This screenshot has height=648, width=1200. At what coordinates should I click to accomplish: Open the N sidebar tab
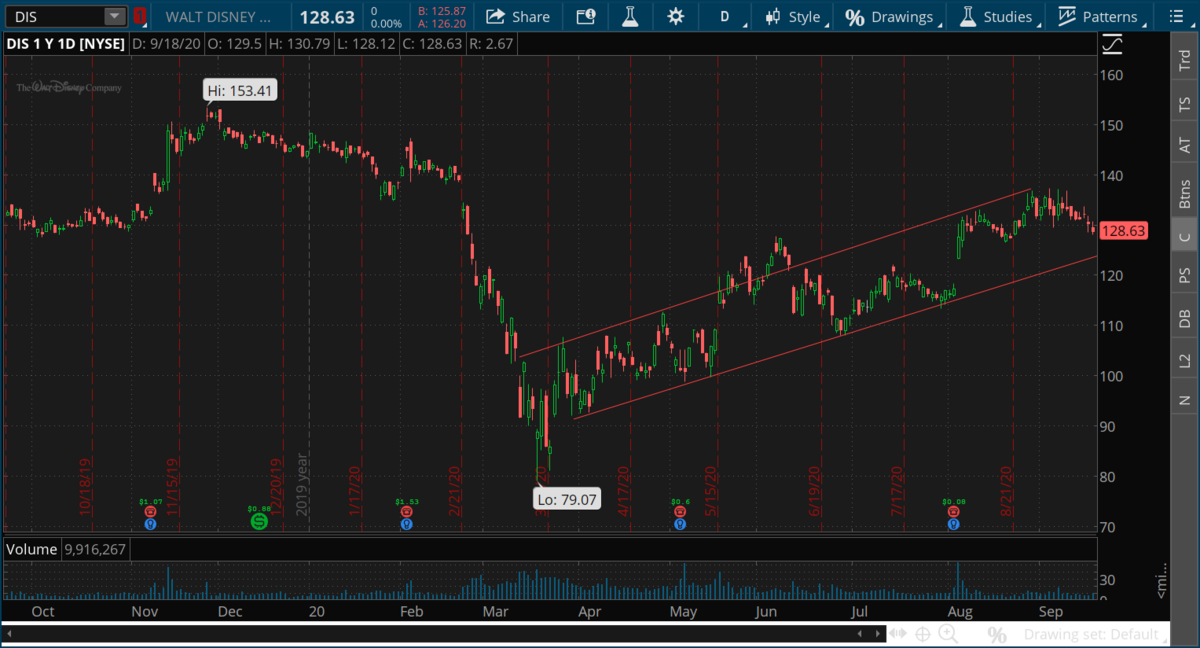[1186, 400]
